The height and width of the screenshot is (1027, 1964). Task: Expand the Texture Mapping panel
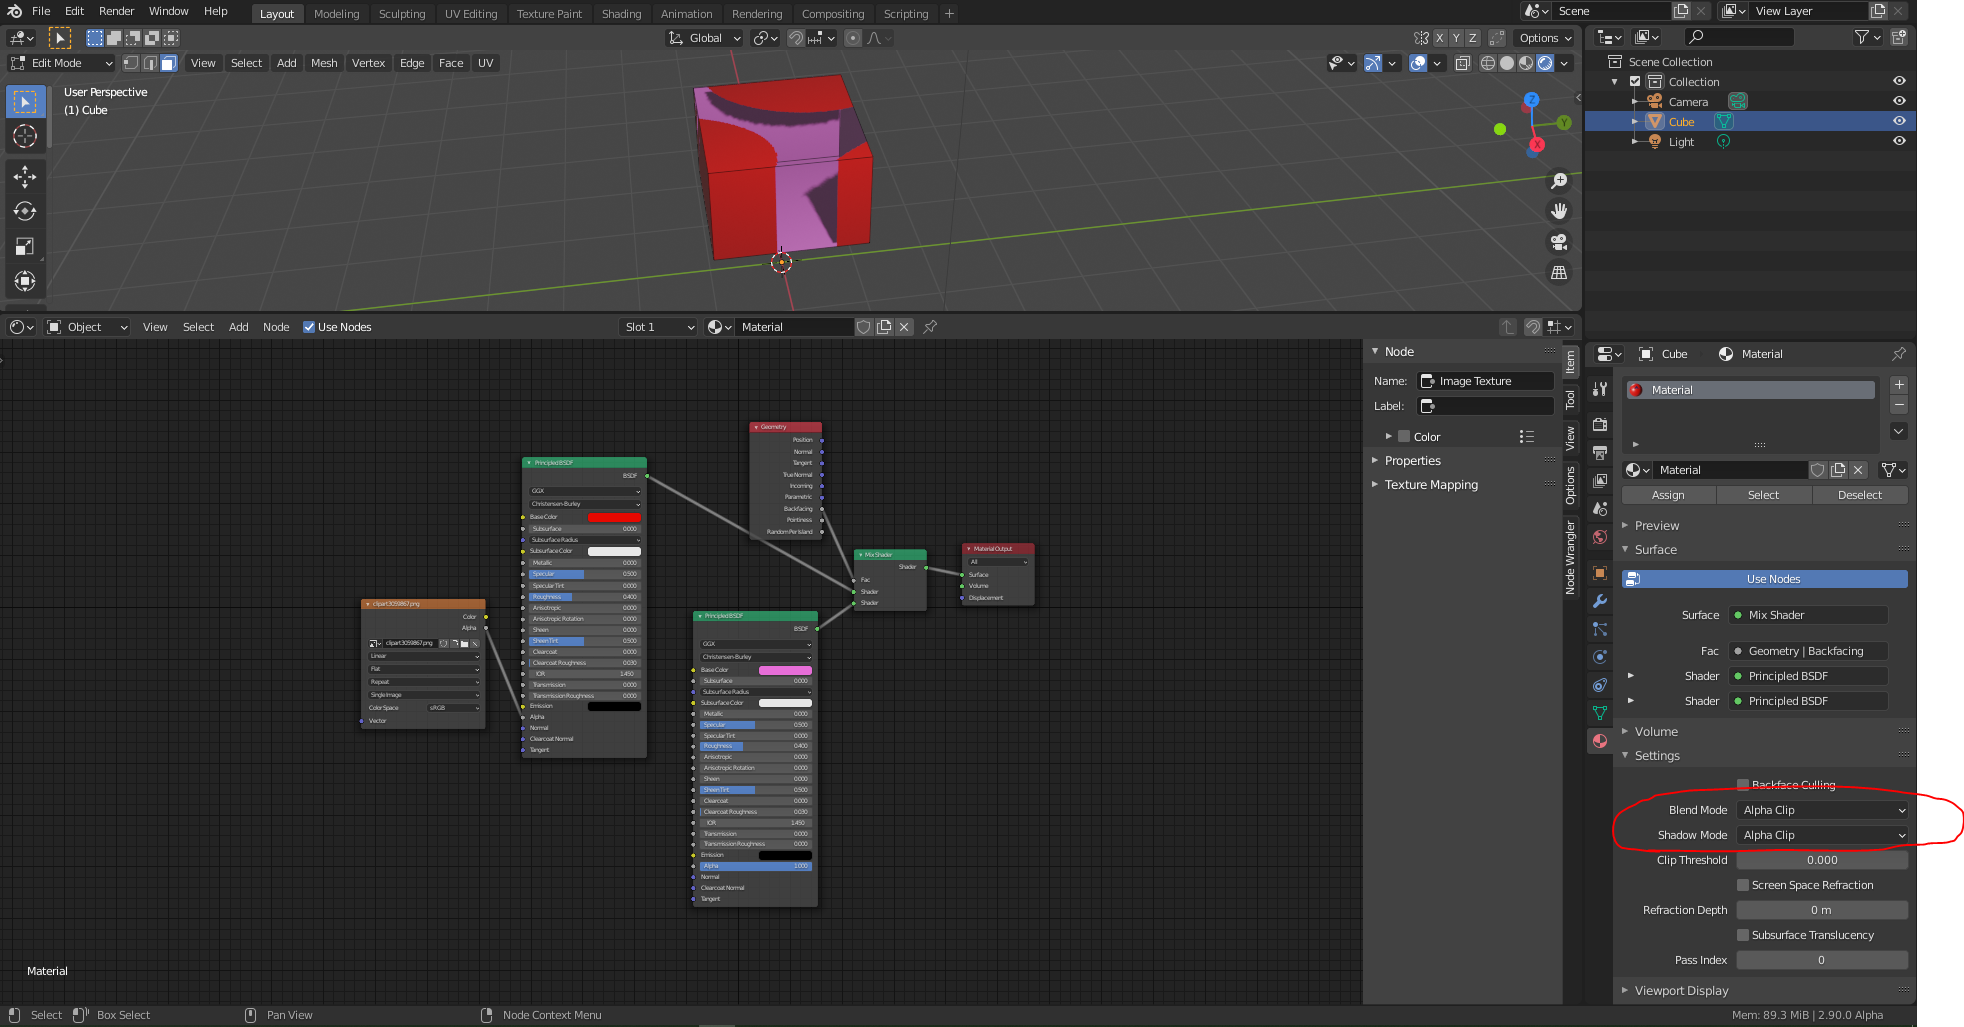[x=1430, y=485]
